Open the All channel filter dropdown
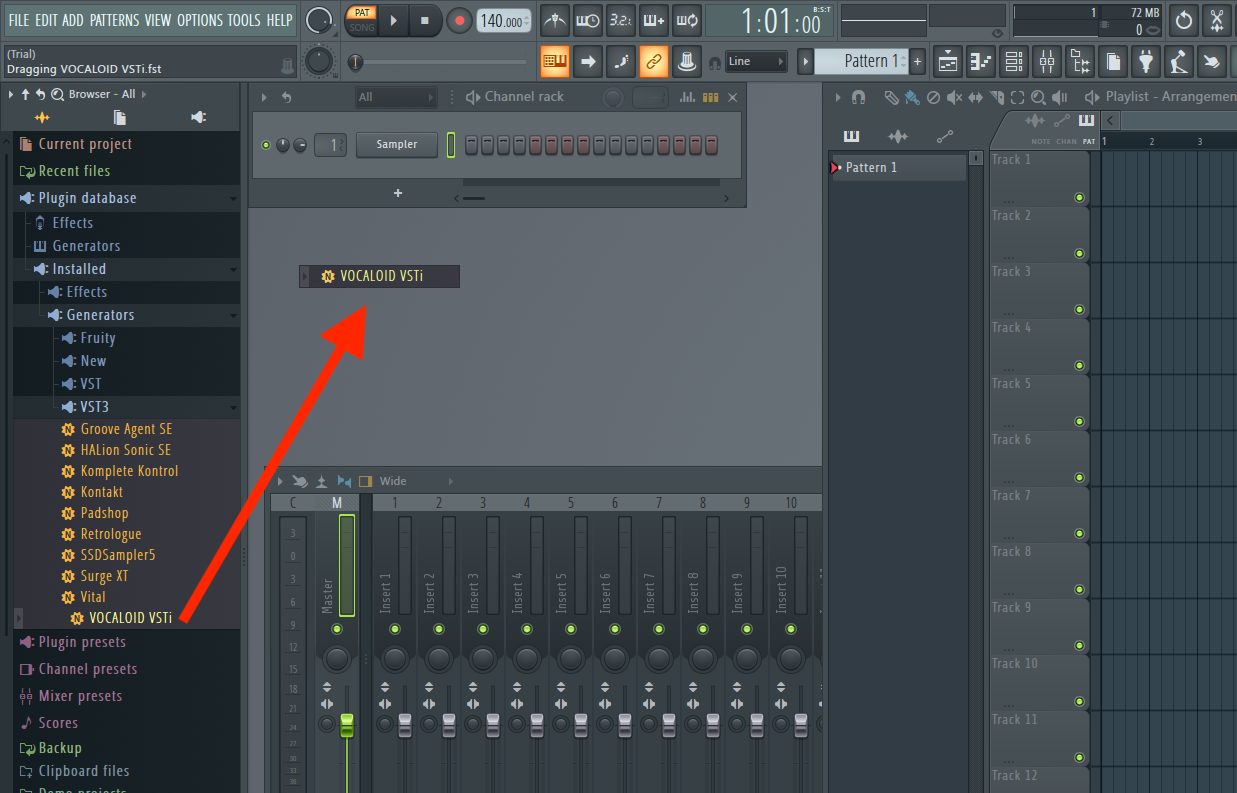This screenshot has height=793, width=1237. [396, 97]
